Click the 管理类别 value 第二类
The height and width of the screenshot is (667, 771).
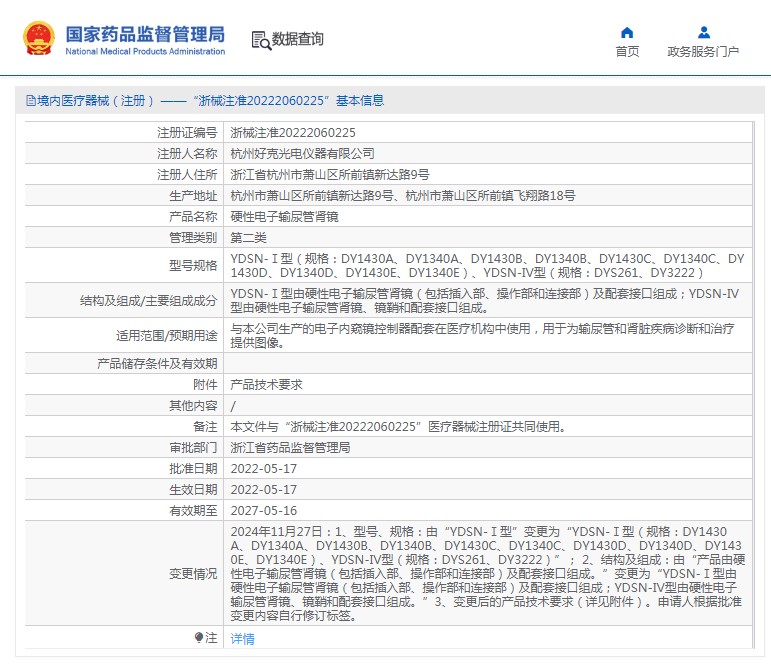click(x=248, y=237)
